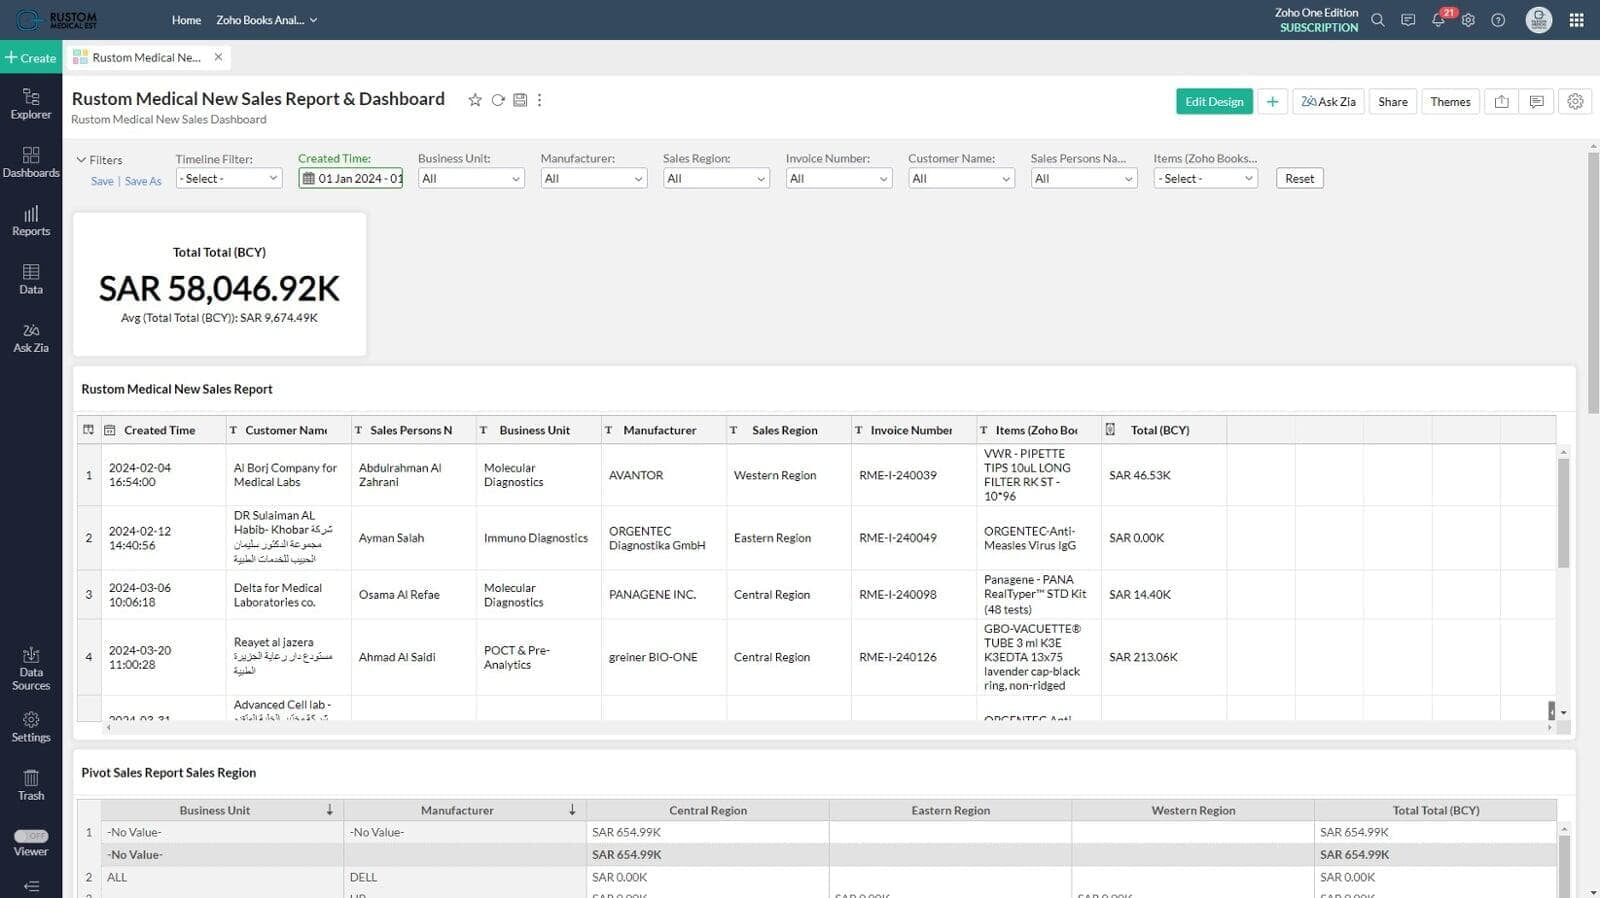The width and height of the screenshot is (1600, 898).
Task: Open the top bar settings gear
Action: click(1468, 20)
